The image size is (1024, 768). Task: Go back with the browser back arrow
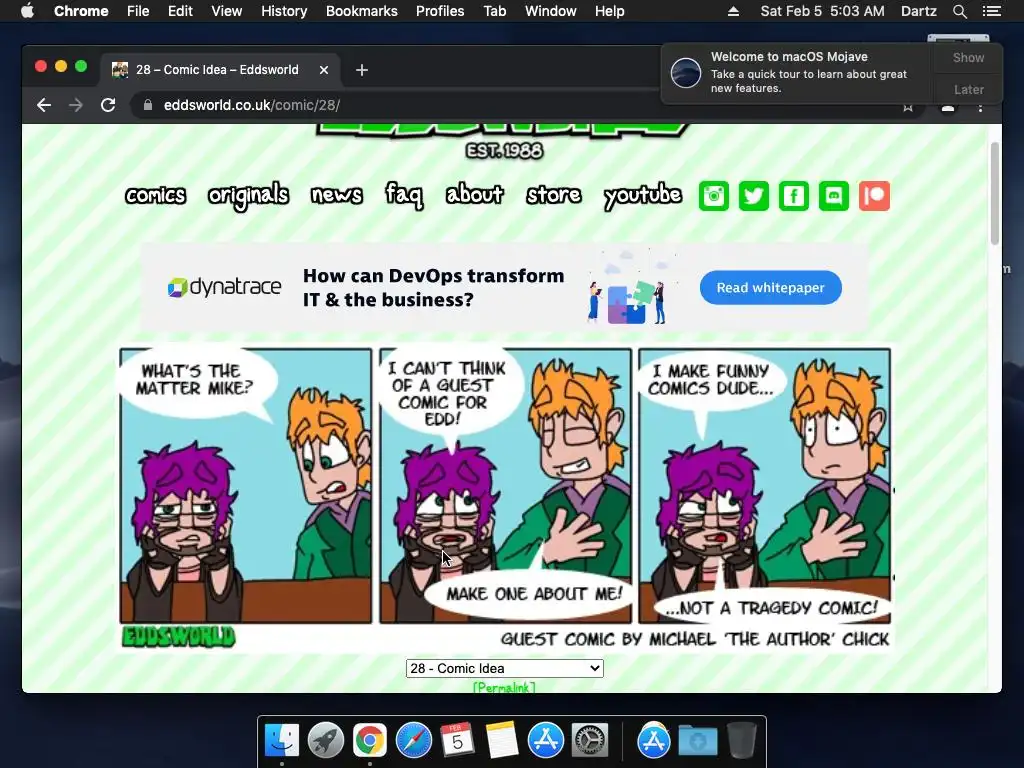[44, 105]
